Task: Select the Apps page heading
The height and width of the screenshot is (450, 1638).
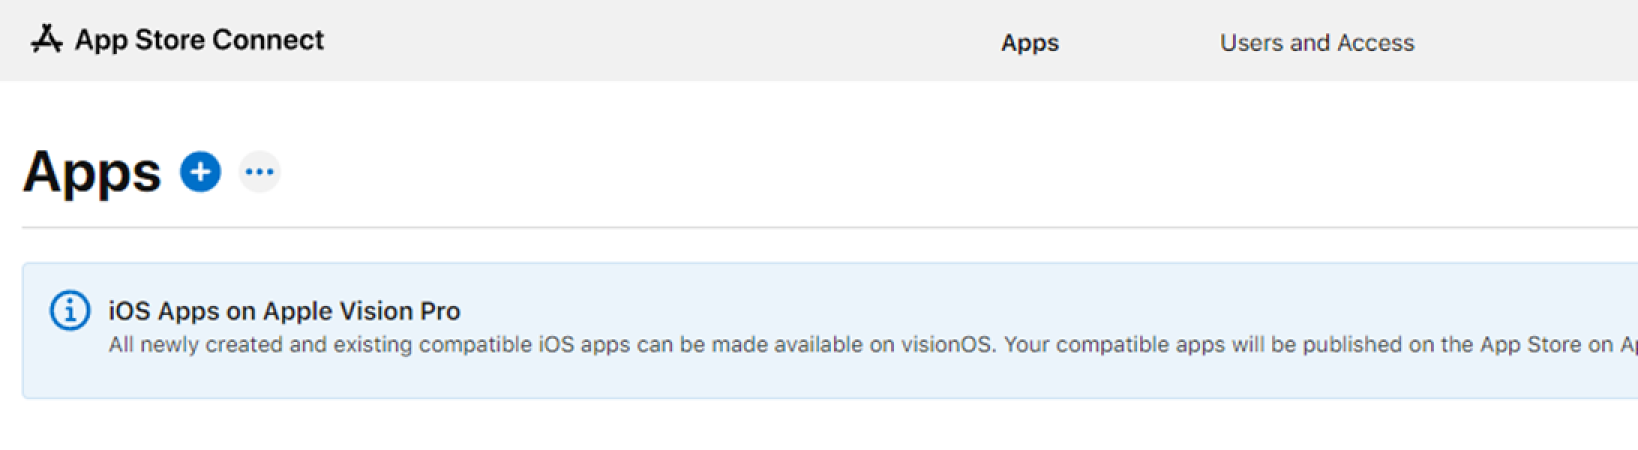Action: [x=92, y=172]
